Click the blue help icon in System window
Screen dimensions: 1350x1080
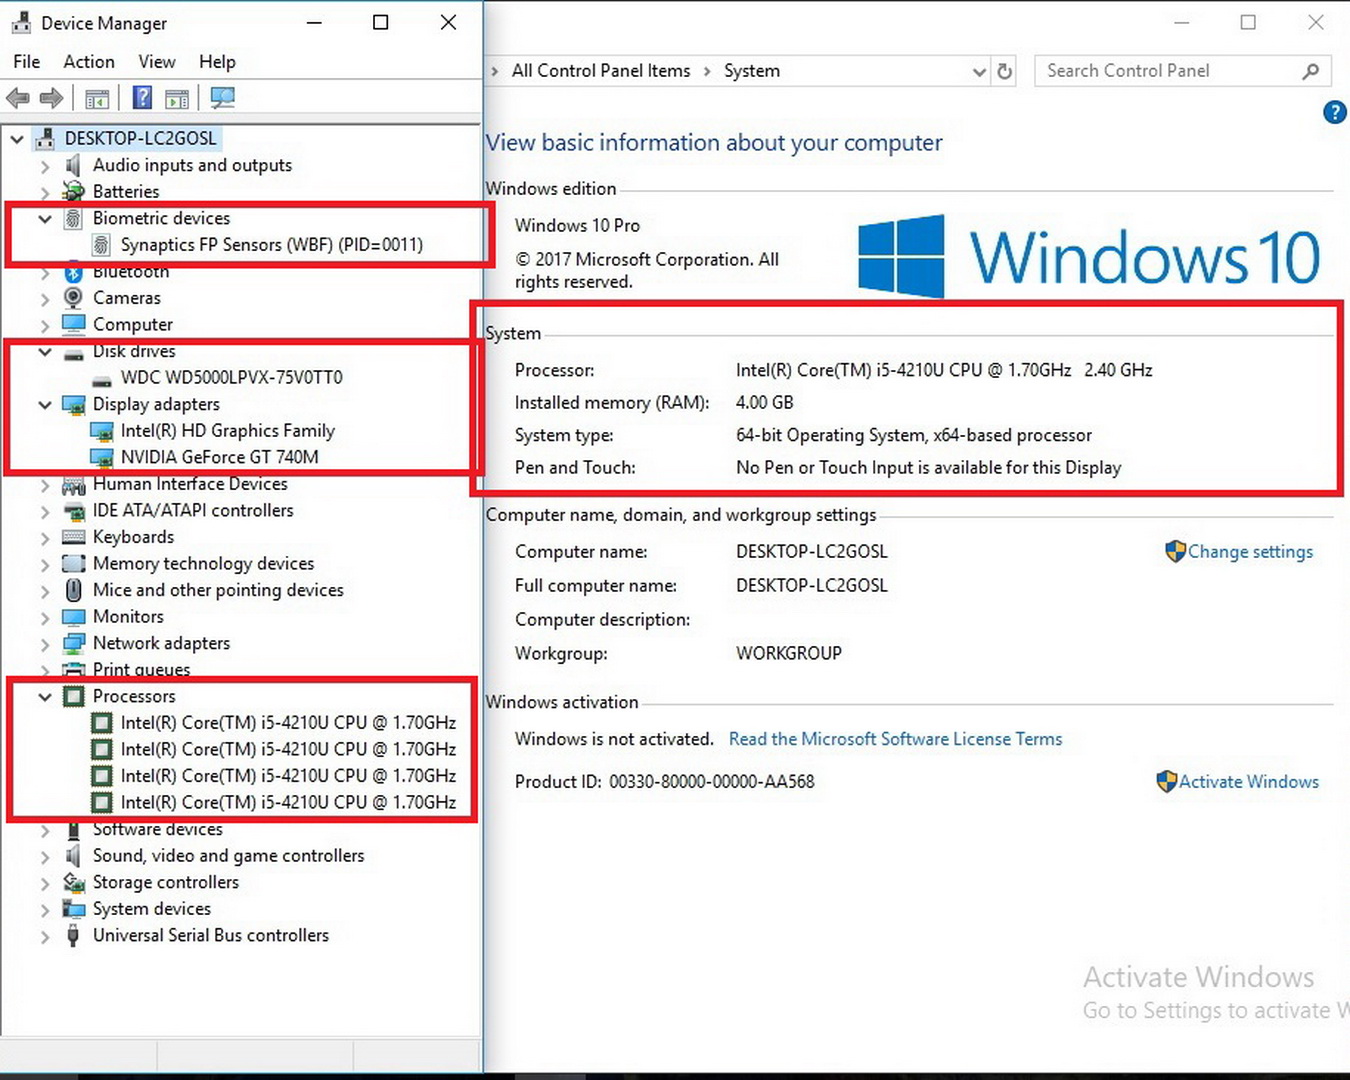coord(1334,112)
